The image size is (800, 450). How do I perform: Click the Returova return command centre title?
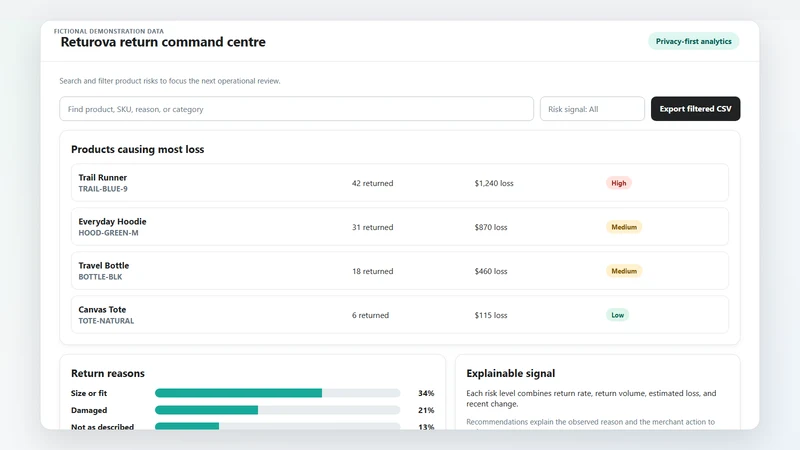tap(163, 42)
